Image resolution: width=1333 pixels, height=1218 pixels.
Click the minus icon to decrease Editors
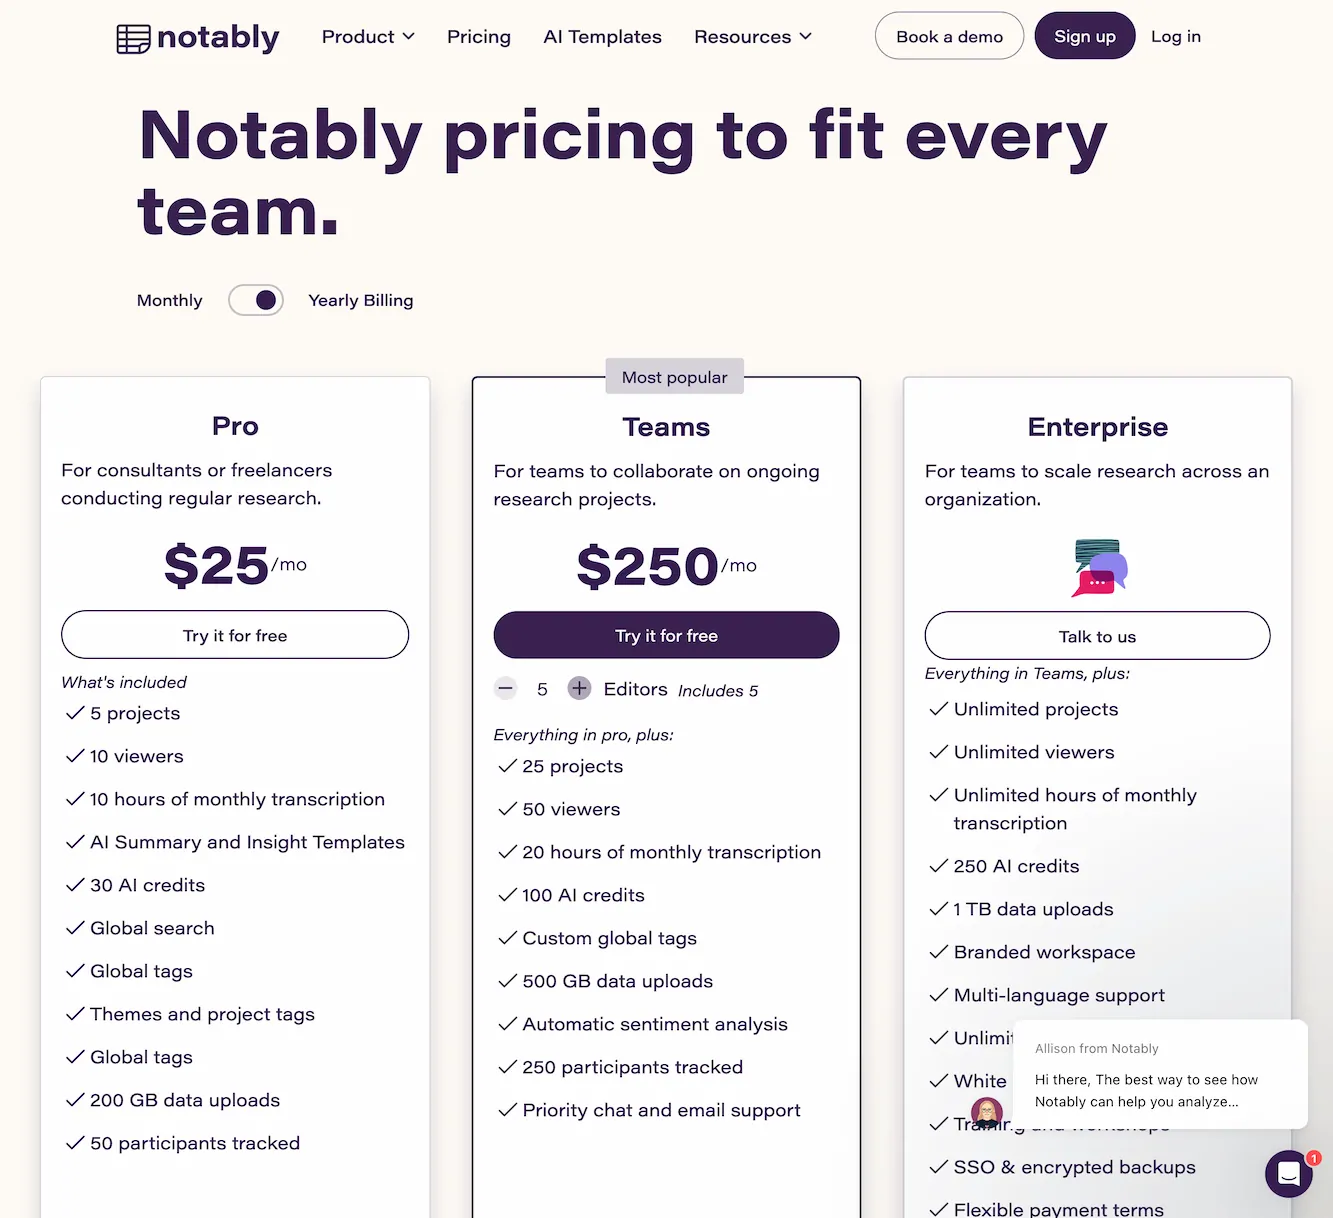(x=505, y=688)
